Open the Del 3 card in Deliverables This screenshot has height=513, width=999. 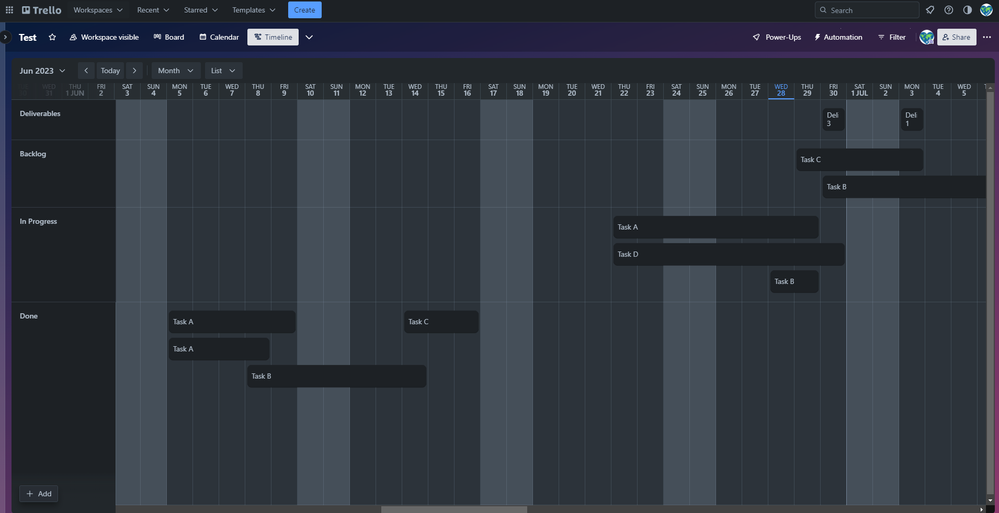[833, 119]
